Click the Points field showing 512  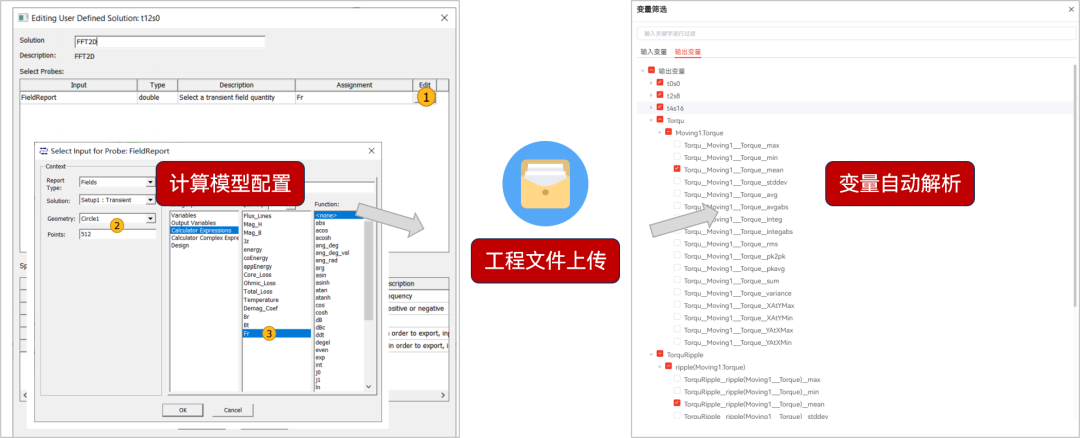[x=117, y=234]
